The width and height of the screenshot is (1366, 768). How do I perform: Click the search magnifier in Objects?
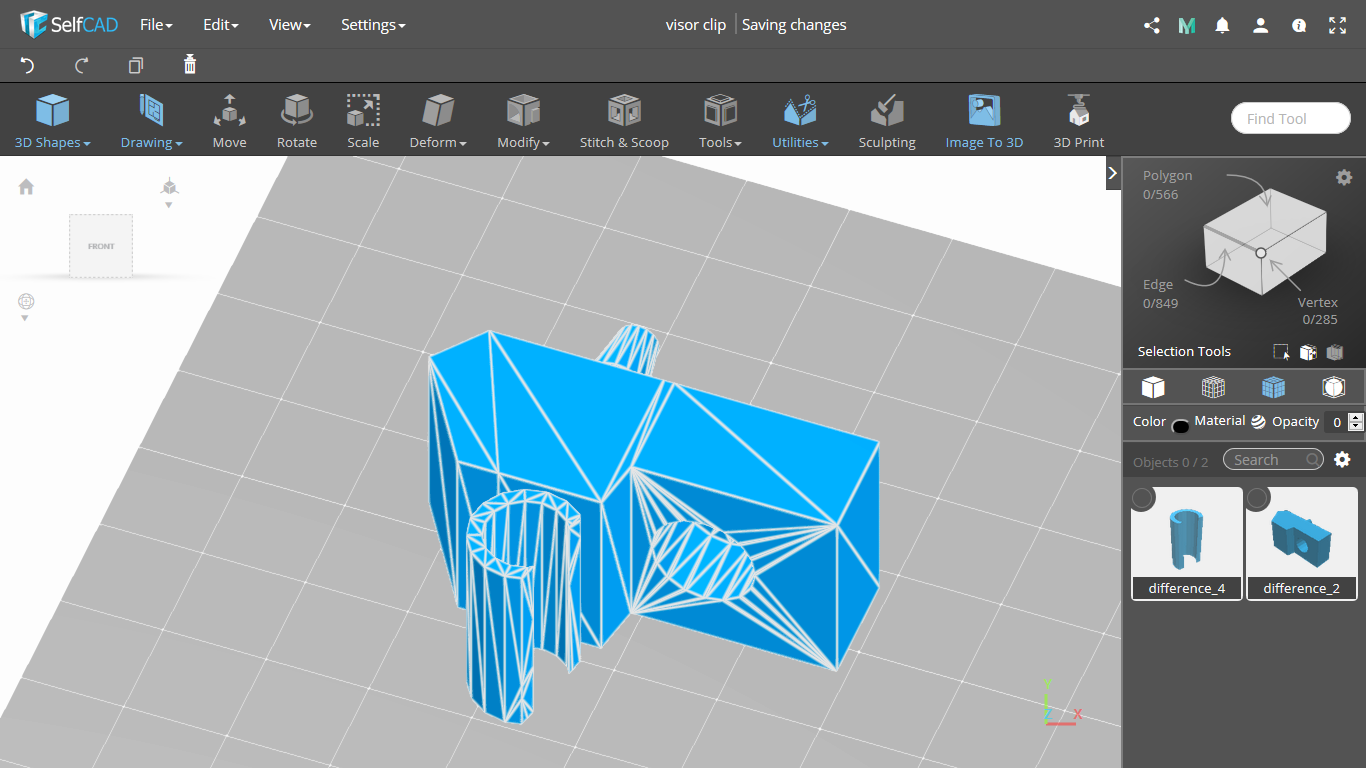pyautogui.click(x=1312, y=460)
